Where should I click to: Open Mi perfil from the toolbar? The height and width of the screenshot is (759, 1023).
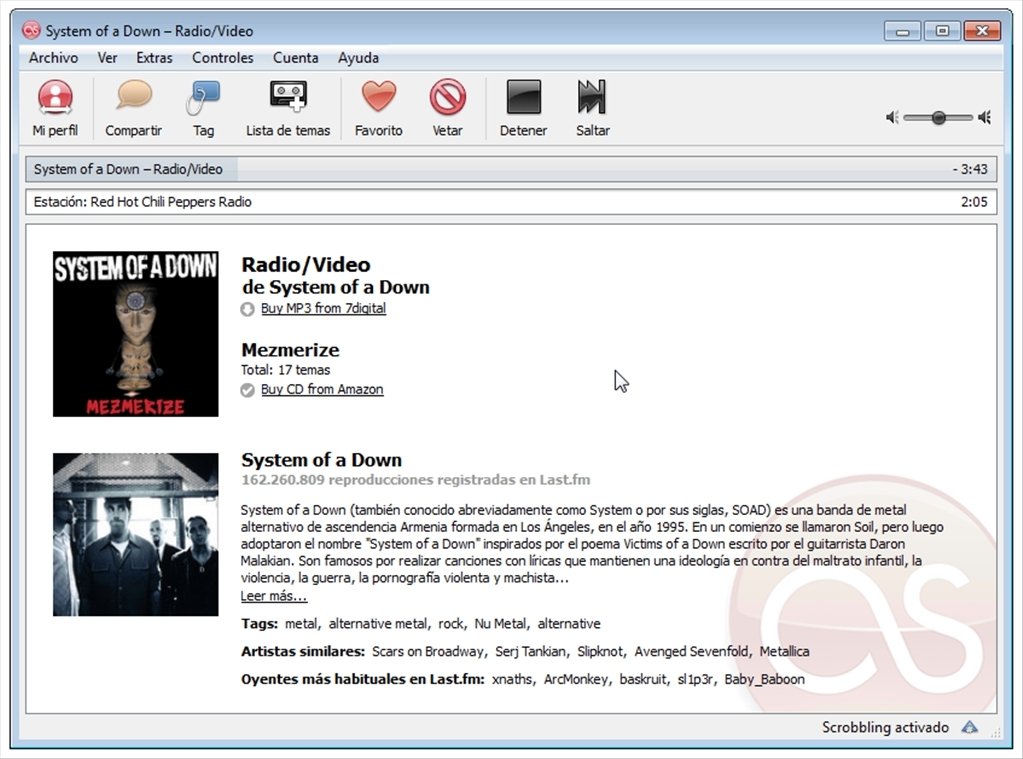click(55, 108)
